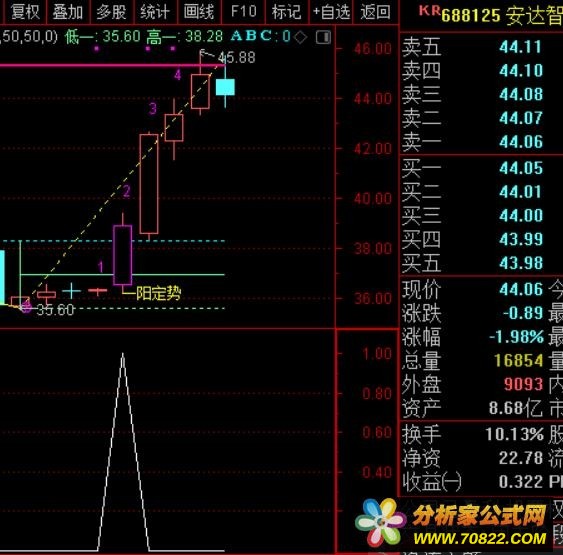563x555 pixels.
Task: Click the 标记 mark button
Action: [x=287, y=12]
